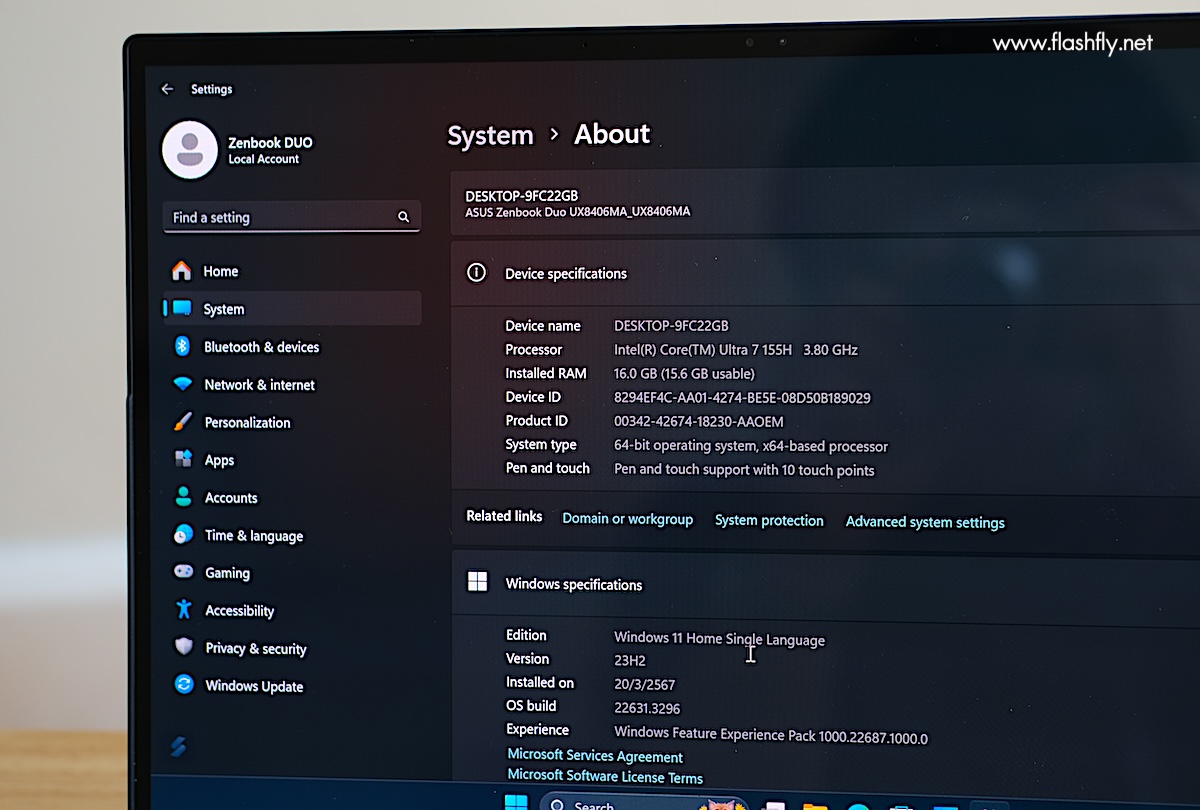Click the System breadcrumb in the title
1200x810 pixels.
(490, 136)
